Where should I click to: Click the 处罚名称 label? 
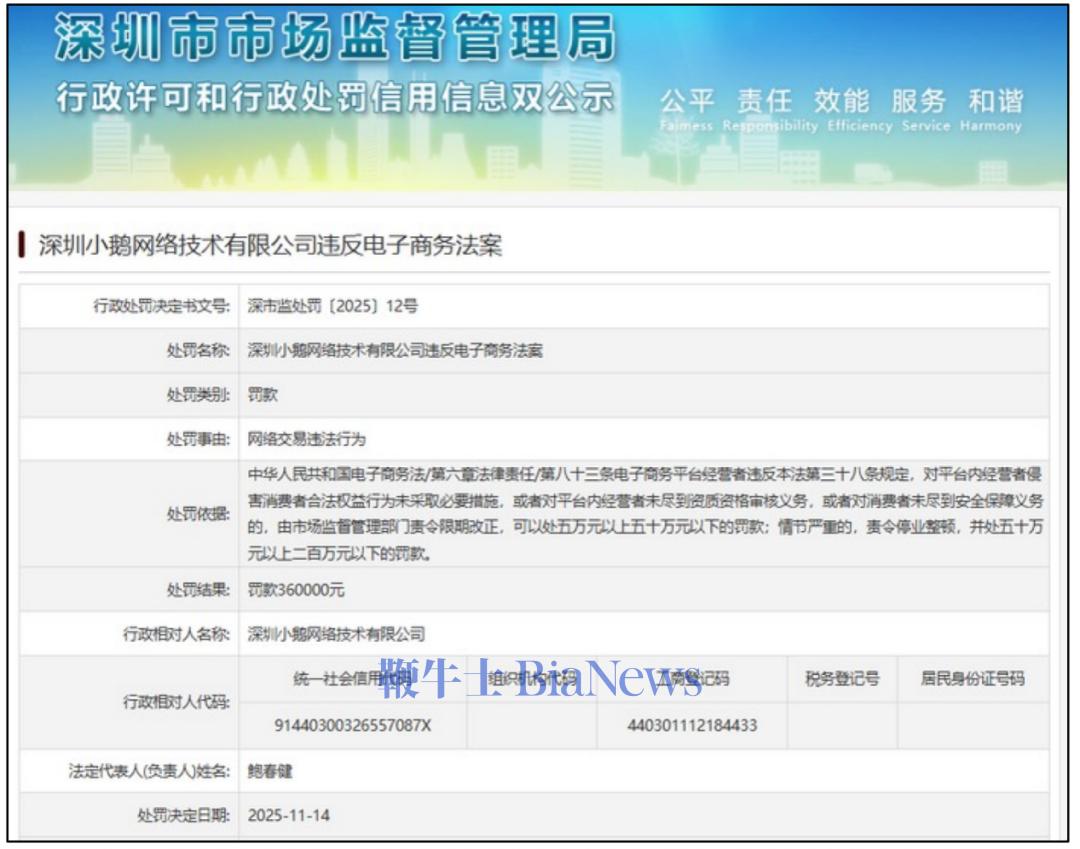tap(198, 350)
